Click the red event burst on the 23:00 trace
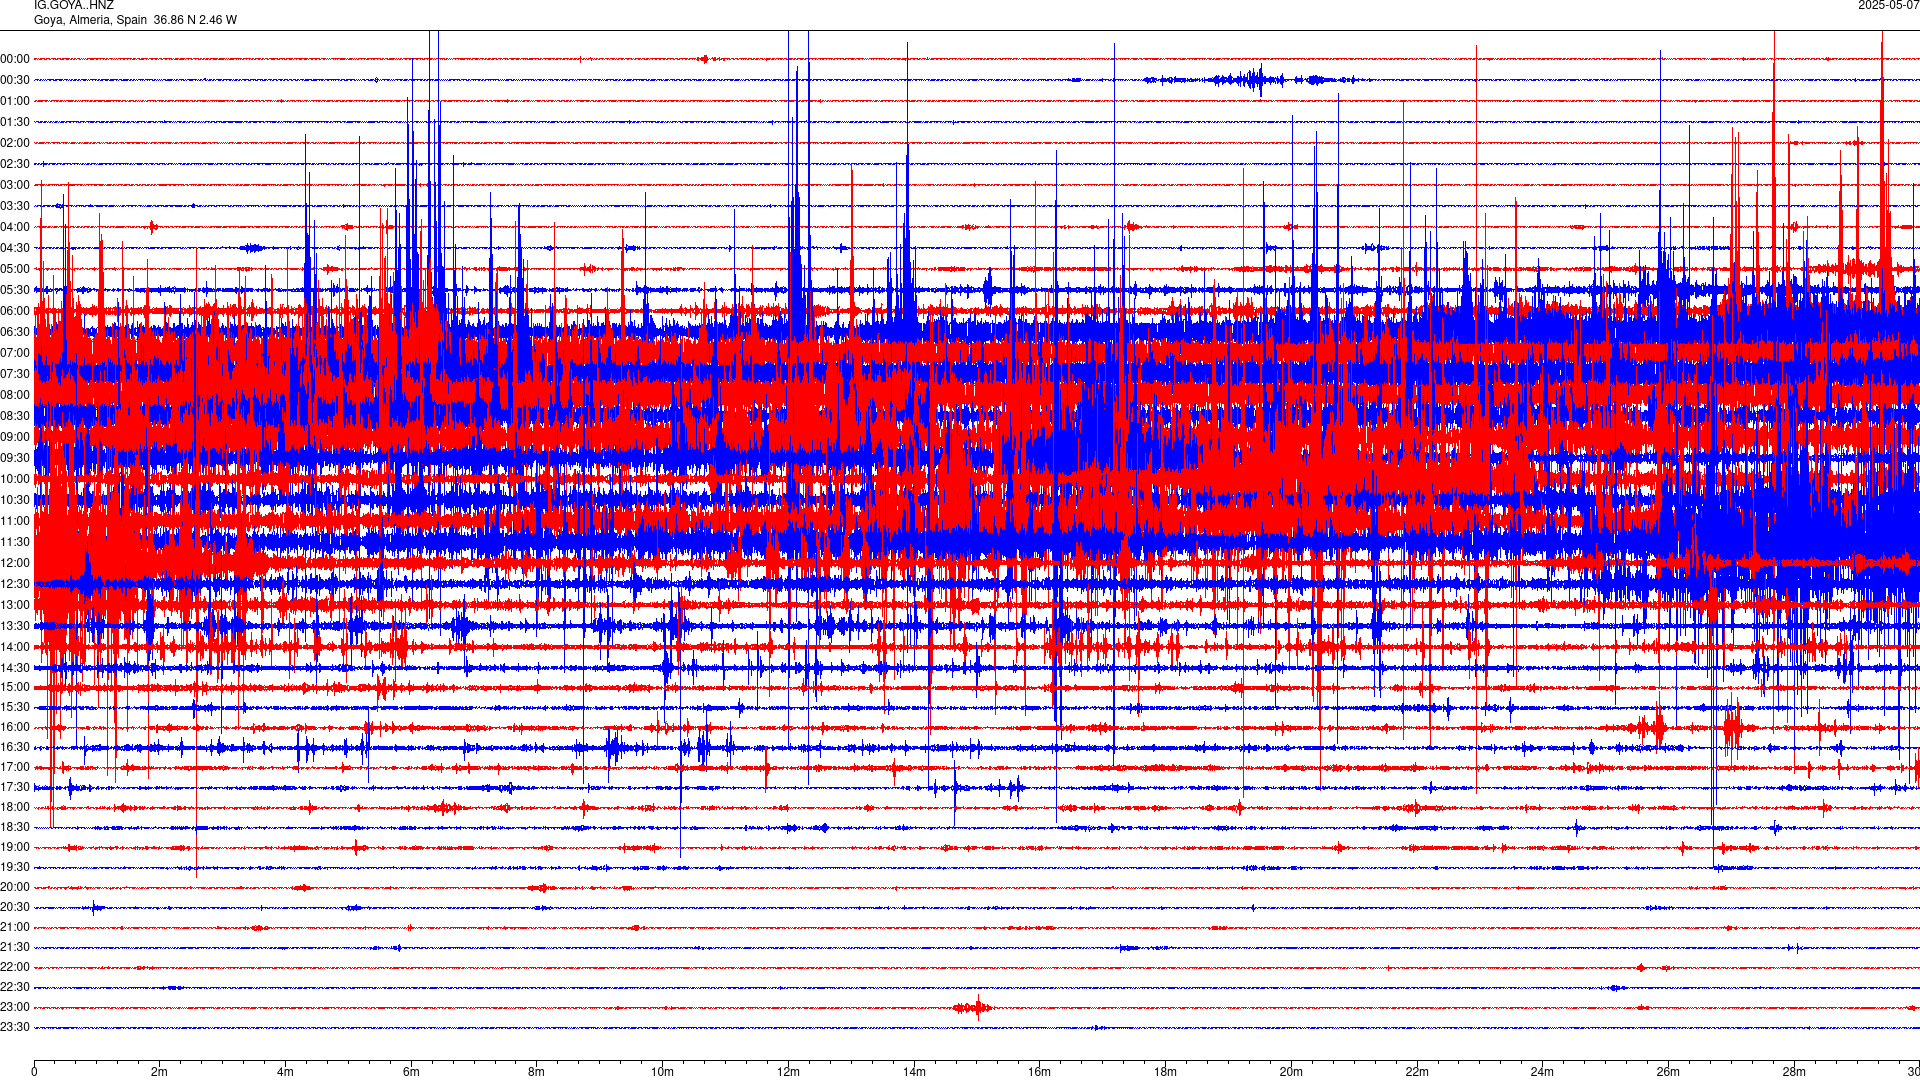 click(972, 1007)
